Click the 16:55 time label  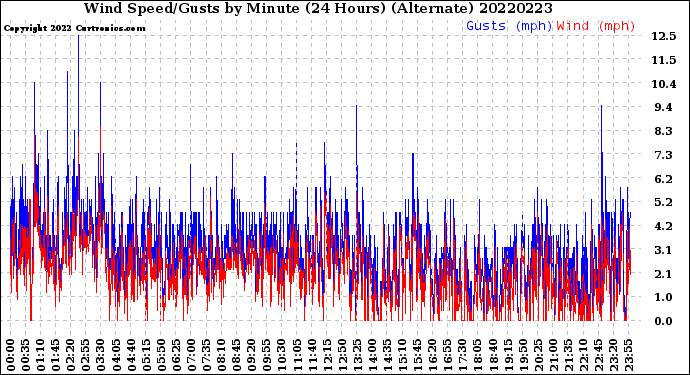(x=448, y=355)
